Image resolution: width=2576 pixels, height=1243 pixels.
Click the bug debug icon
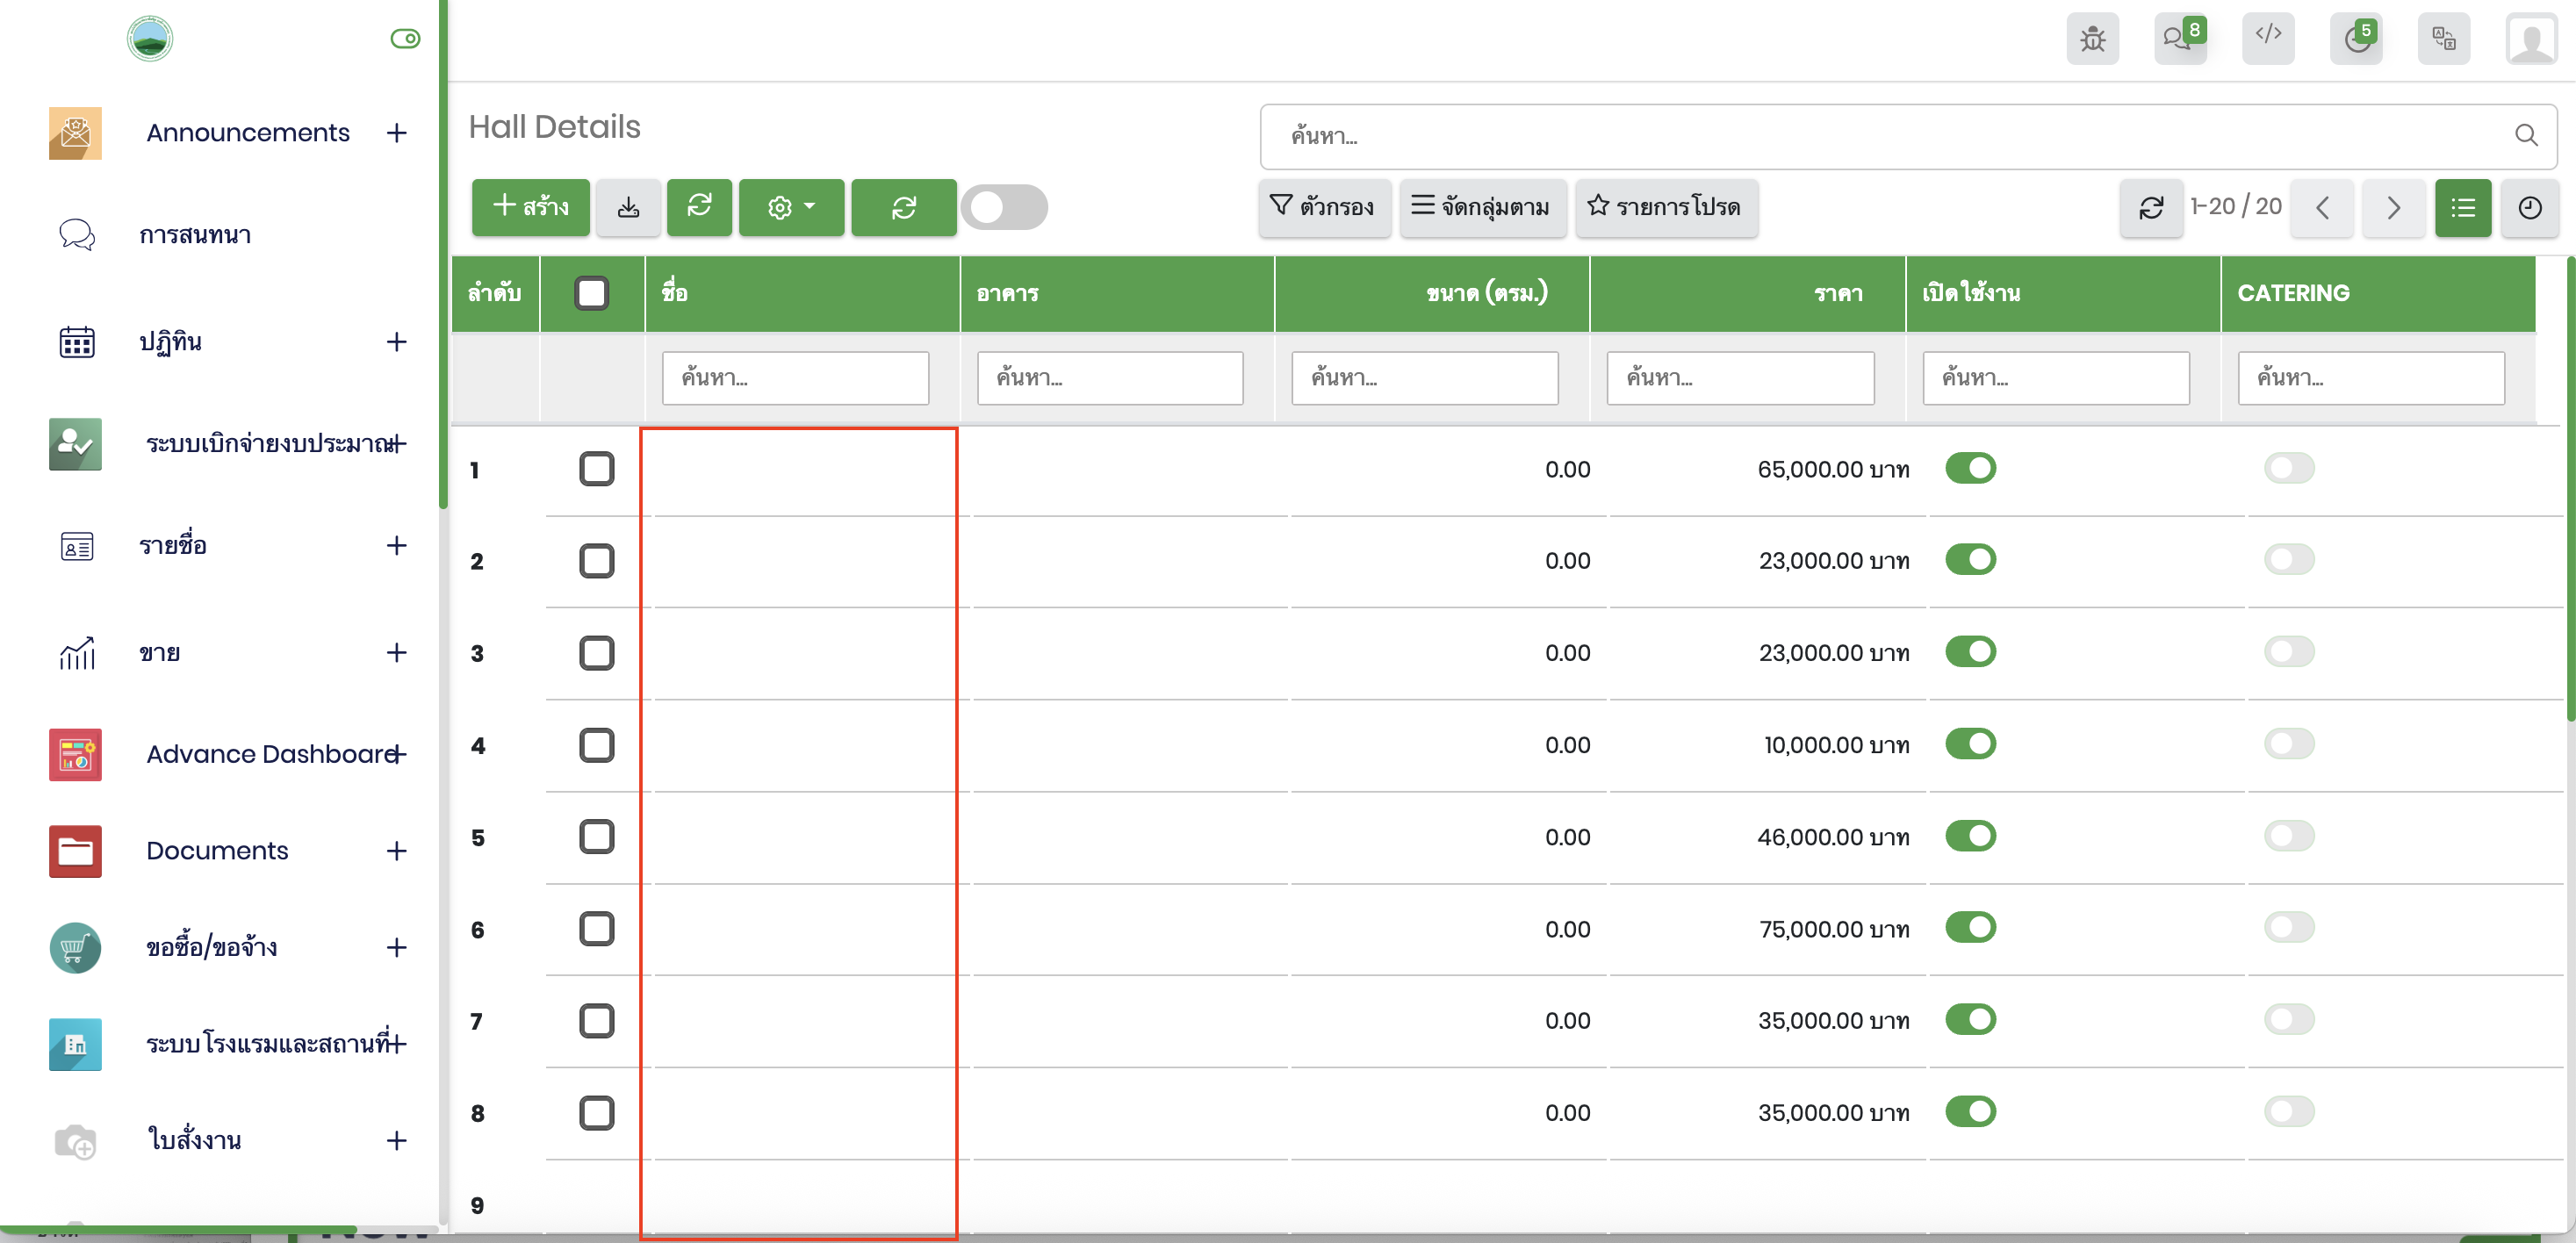click(2092, 39)
